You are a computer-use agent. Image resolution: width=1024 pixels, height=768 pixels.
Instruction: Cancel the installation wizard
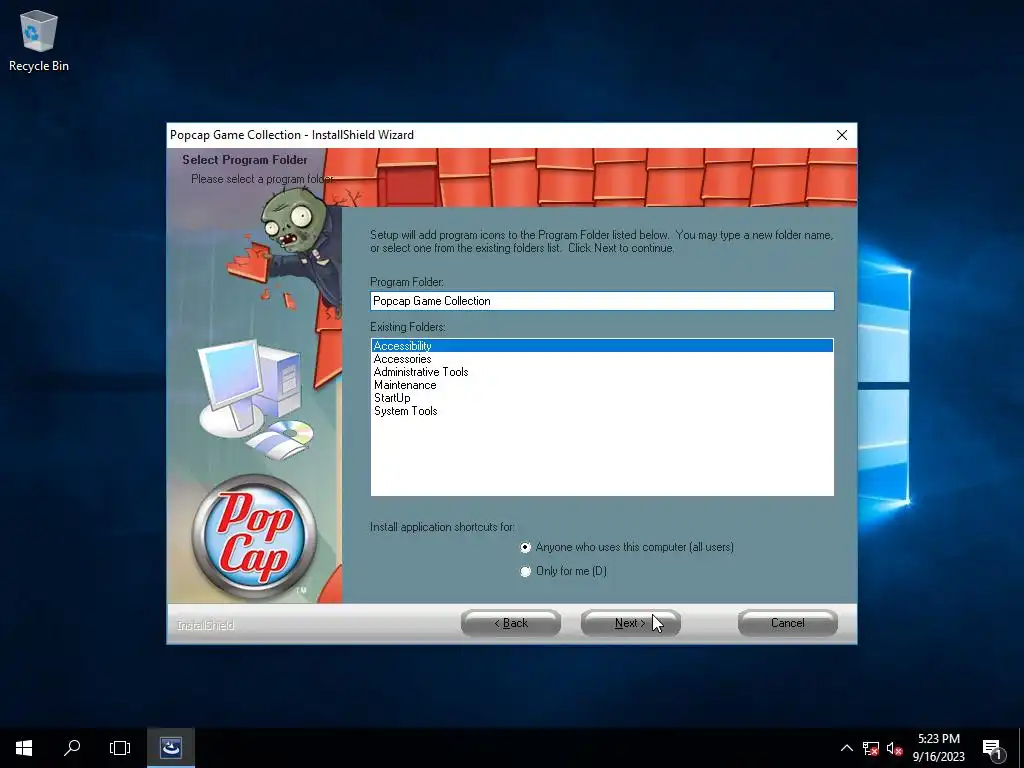click(x=788, y=623)
